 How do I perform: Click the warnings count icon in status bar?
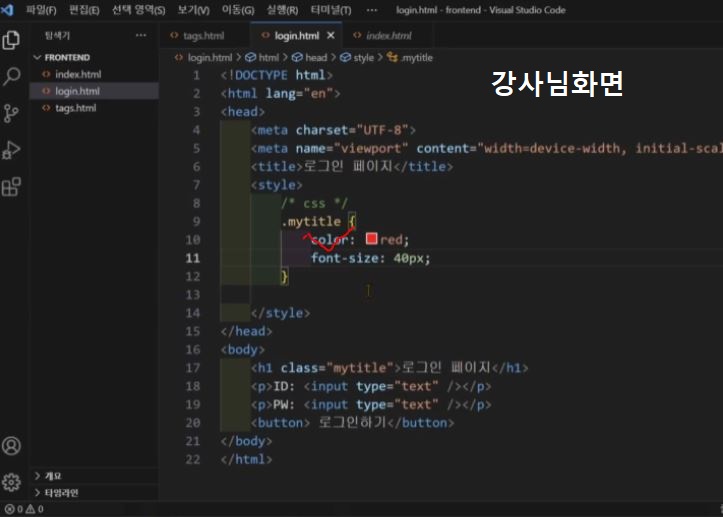(30, 509)
